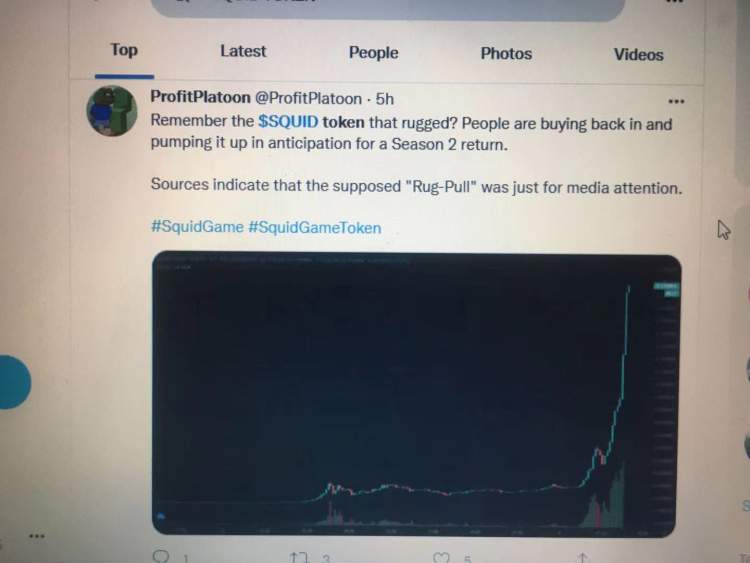
Task: Switch to the Latest tab
Action: tap(243, 51)
